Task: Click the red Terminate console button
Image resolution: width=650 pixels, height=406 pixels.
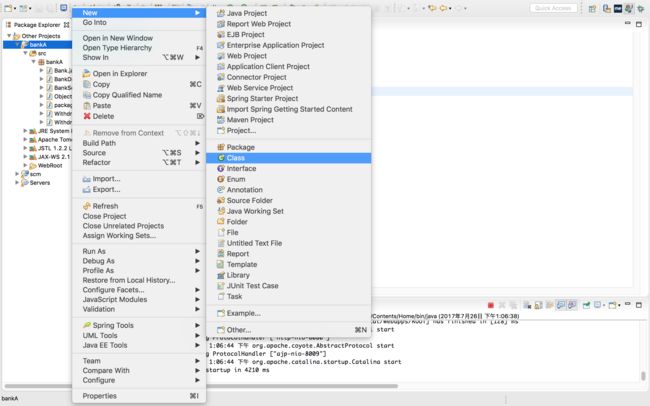Action: pyautogui.click(x=491, y=305)
